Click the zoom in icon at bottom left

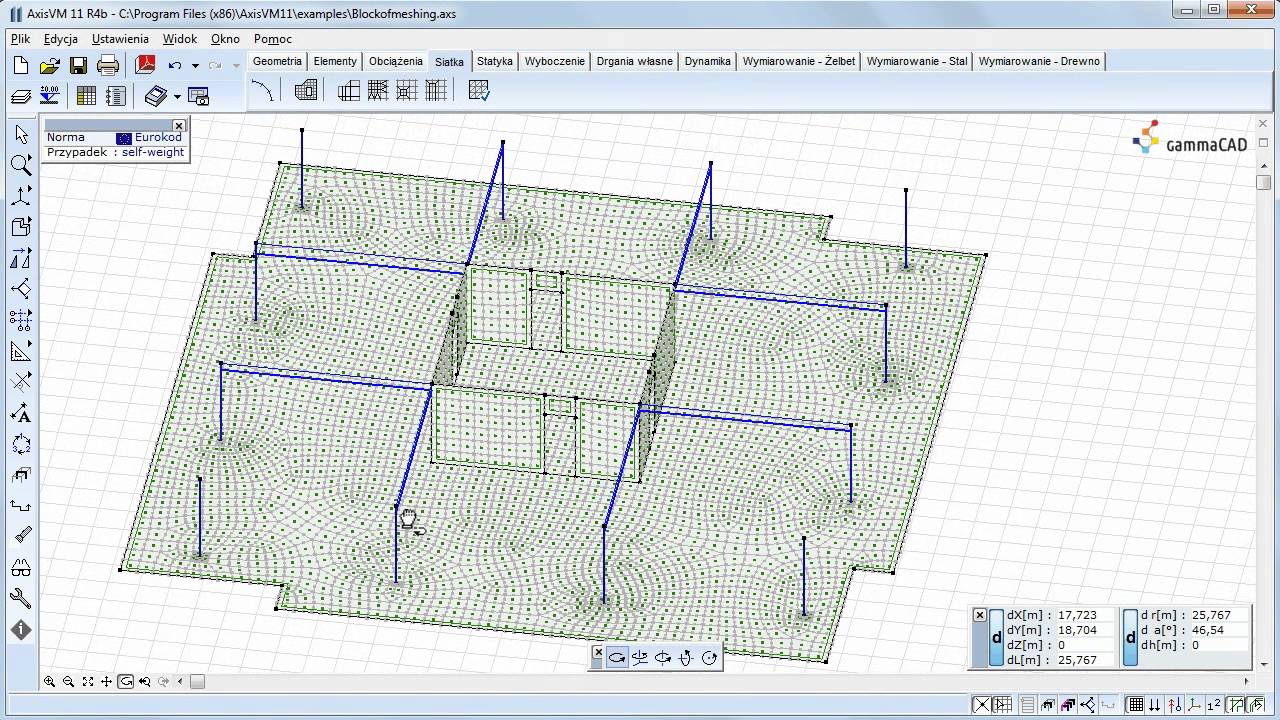tap(49, 682)
